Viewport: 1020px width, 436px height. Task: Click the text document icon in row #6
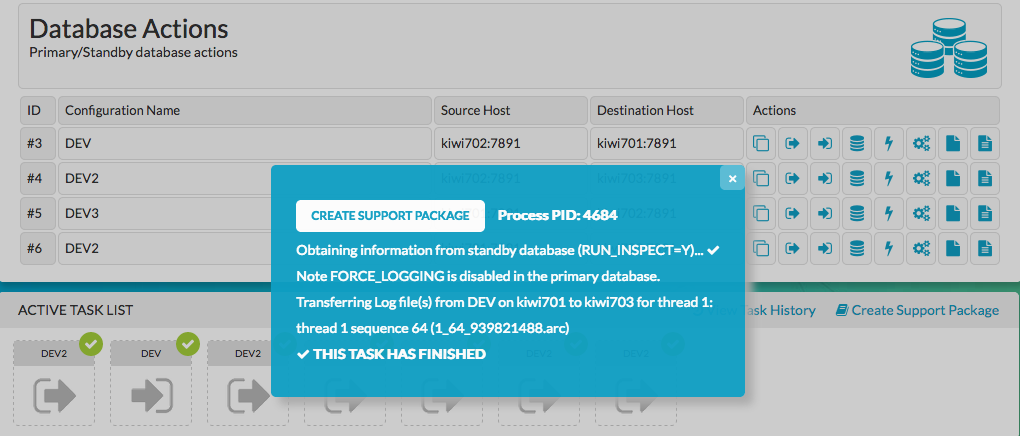tap(985, 249)
